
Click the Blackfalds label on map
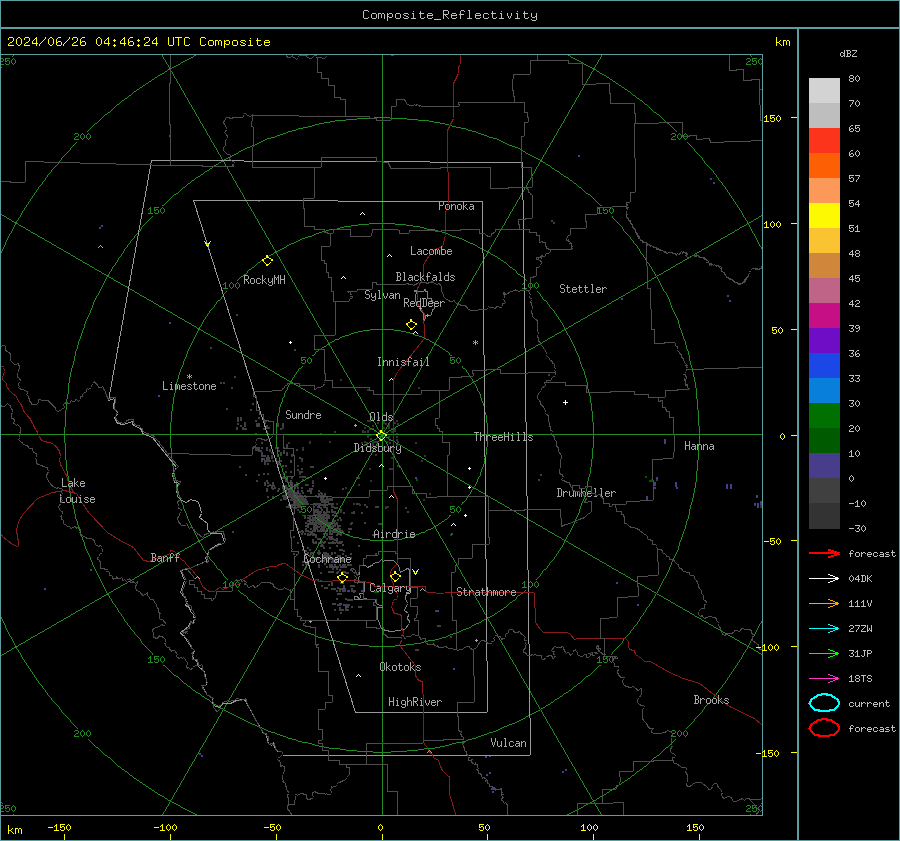point(425,277)
